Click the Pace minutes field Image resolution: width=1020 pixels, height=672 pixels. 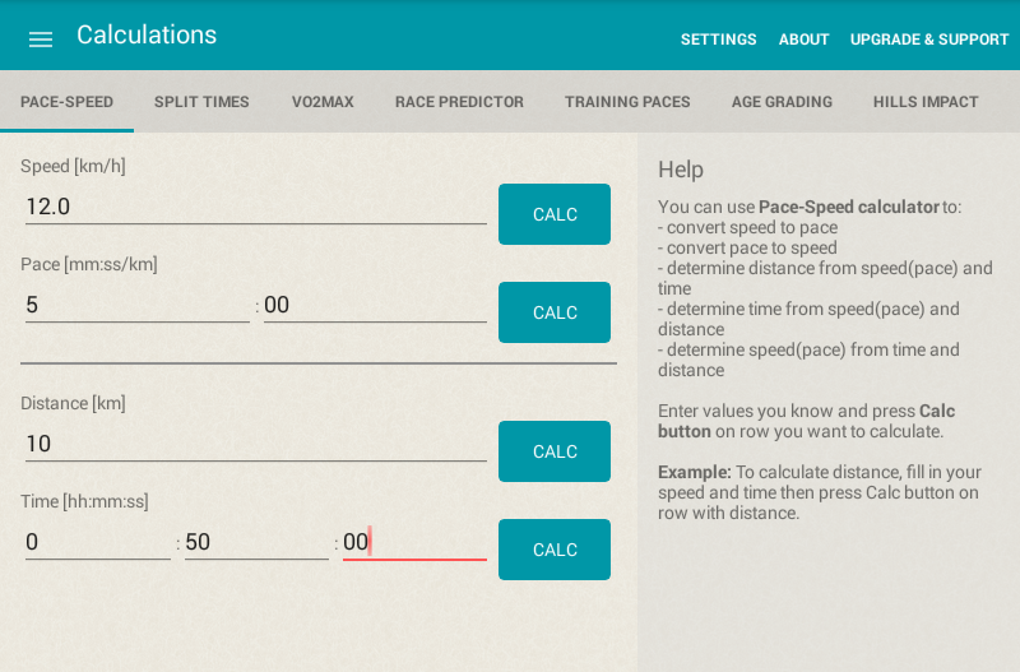click(x=137, y=305)
